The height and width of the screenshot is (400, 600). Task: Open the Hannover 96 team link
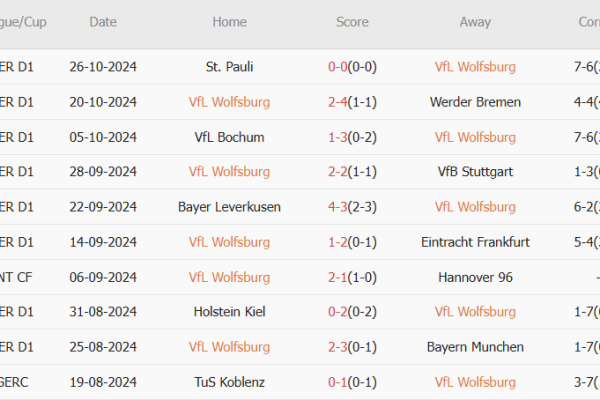click(x=475, y=277)
